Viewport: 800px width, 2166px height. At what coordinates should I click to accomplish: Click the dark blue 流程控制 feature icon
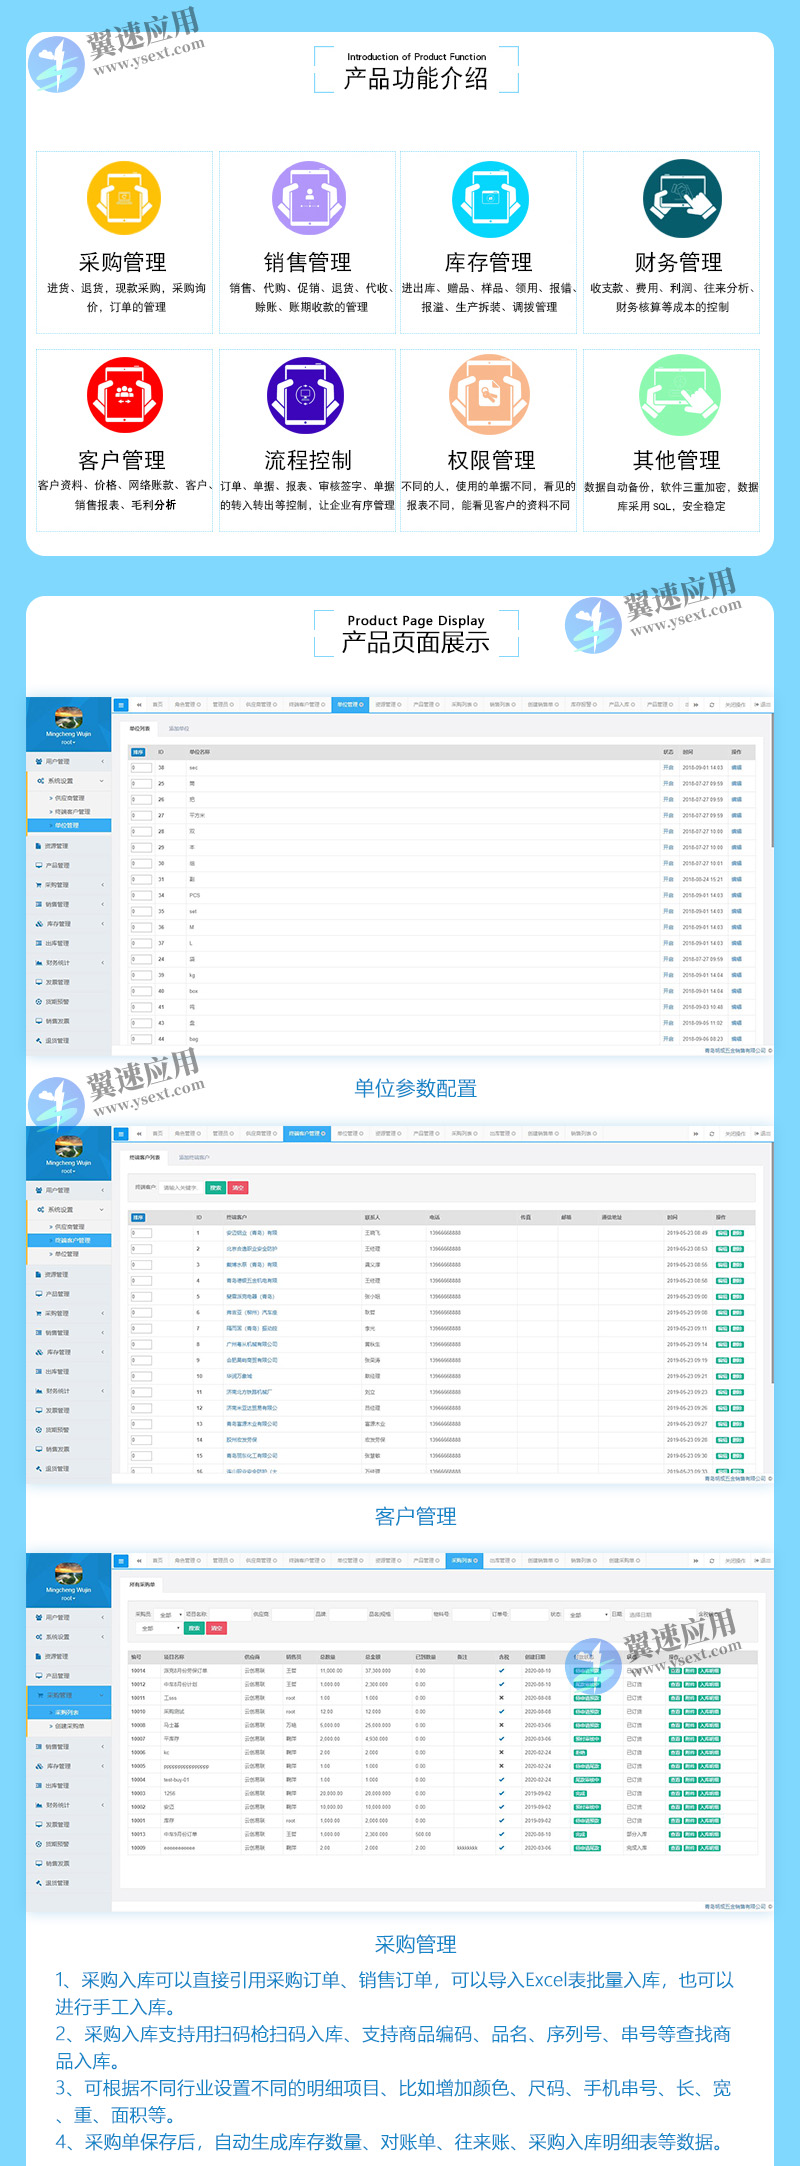click(x=306, y=395)
